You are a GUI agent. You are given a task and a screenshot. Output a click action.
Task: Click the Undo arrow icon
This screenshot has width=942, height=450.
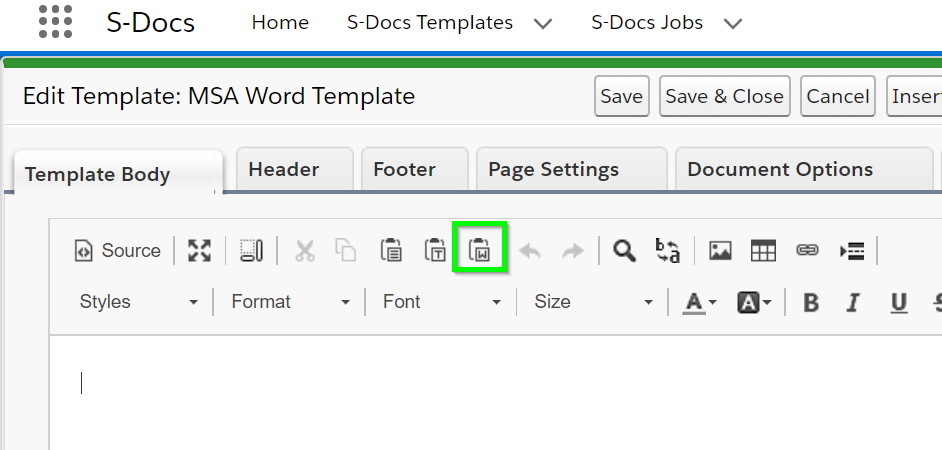[x=530, y=251]
